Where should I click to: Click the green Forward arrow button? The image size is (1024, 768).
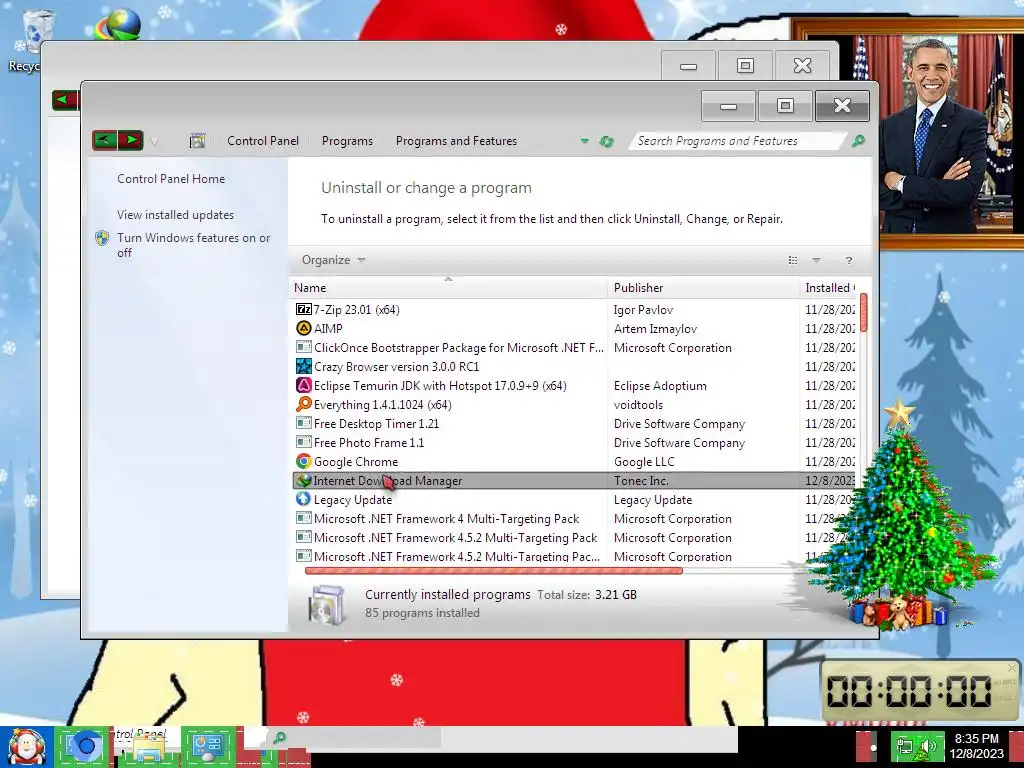[131, 140]
